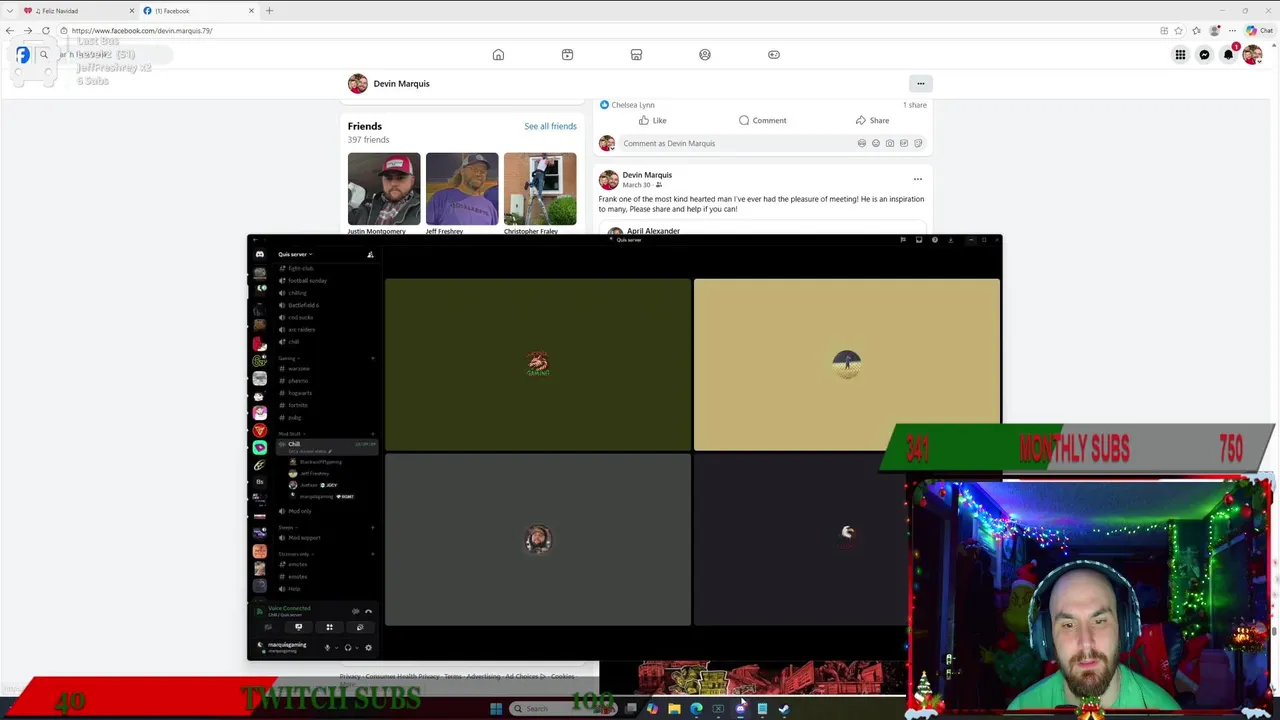Viewport: 1280px width, 720px height.
Task: Open post options for Devin Marquis post
Action: click(x=917, y=179)
